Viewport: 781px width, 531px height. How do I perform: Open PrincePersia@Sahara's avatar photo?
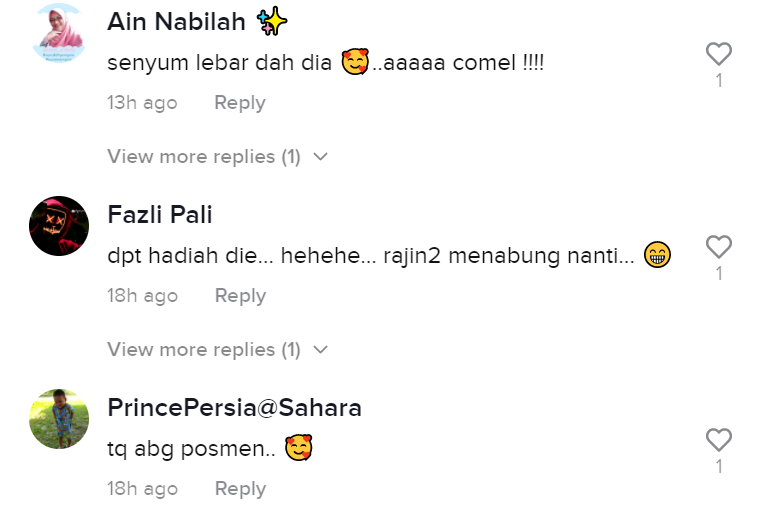pos(59,419)
